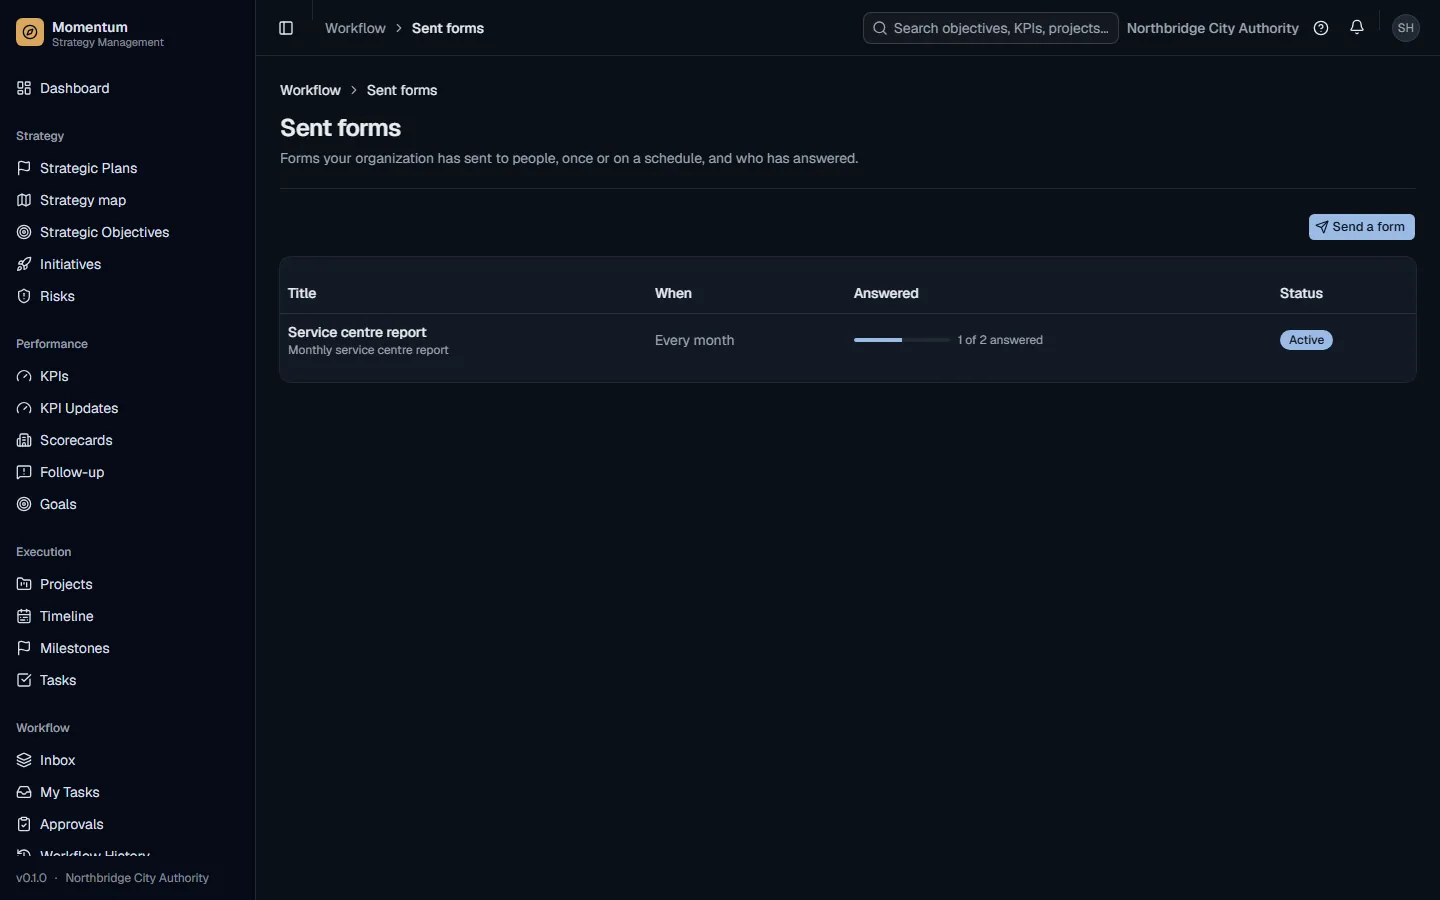Open Dashboard in the sidebar
The width and height of the screenshot is (1440, 900).
click(127, 88)
